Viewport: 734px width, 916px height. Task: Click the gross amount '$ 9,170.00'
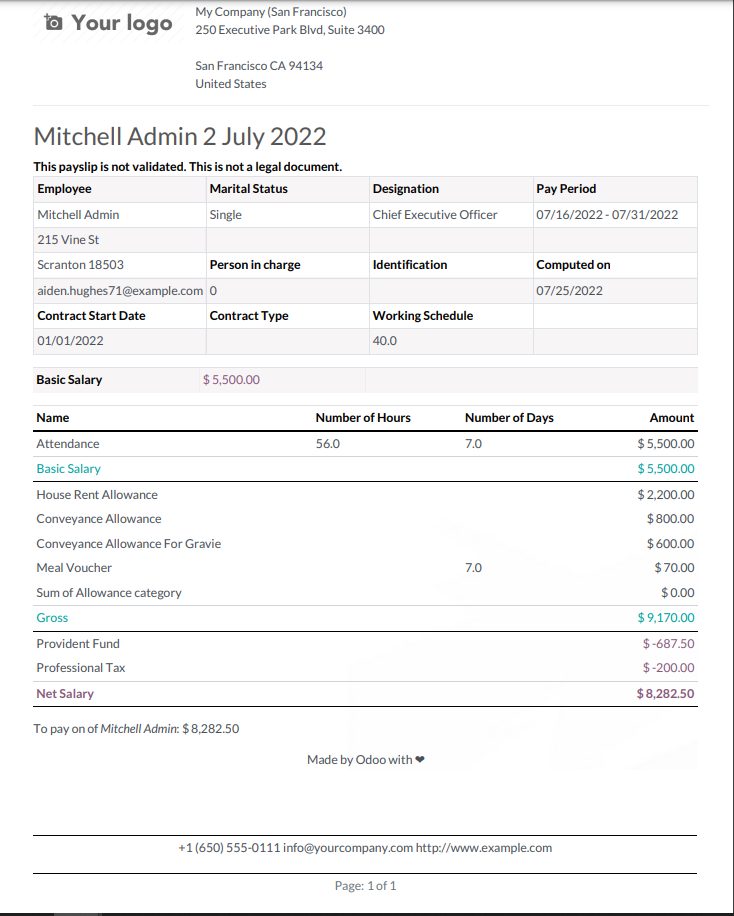[x=666, y=618]
